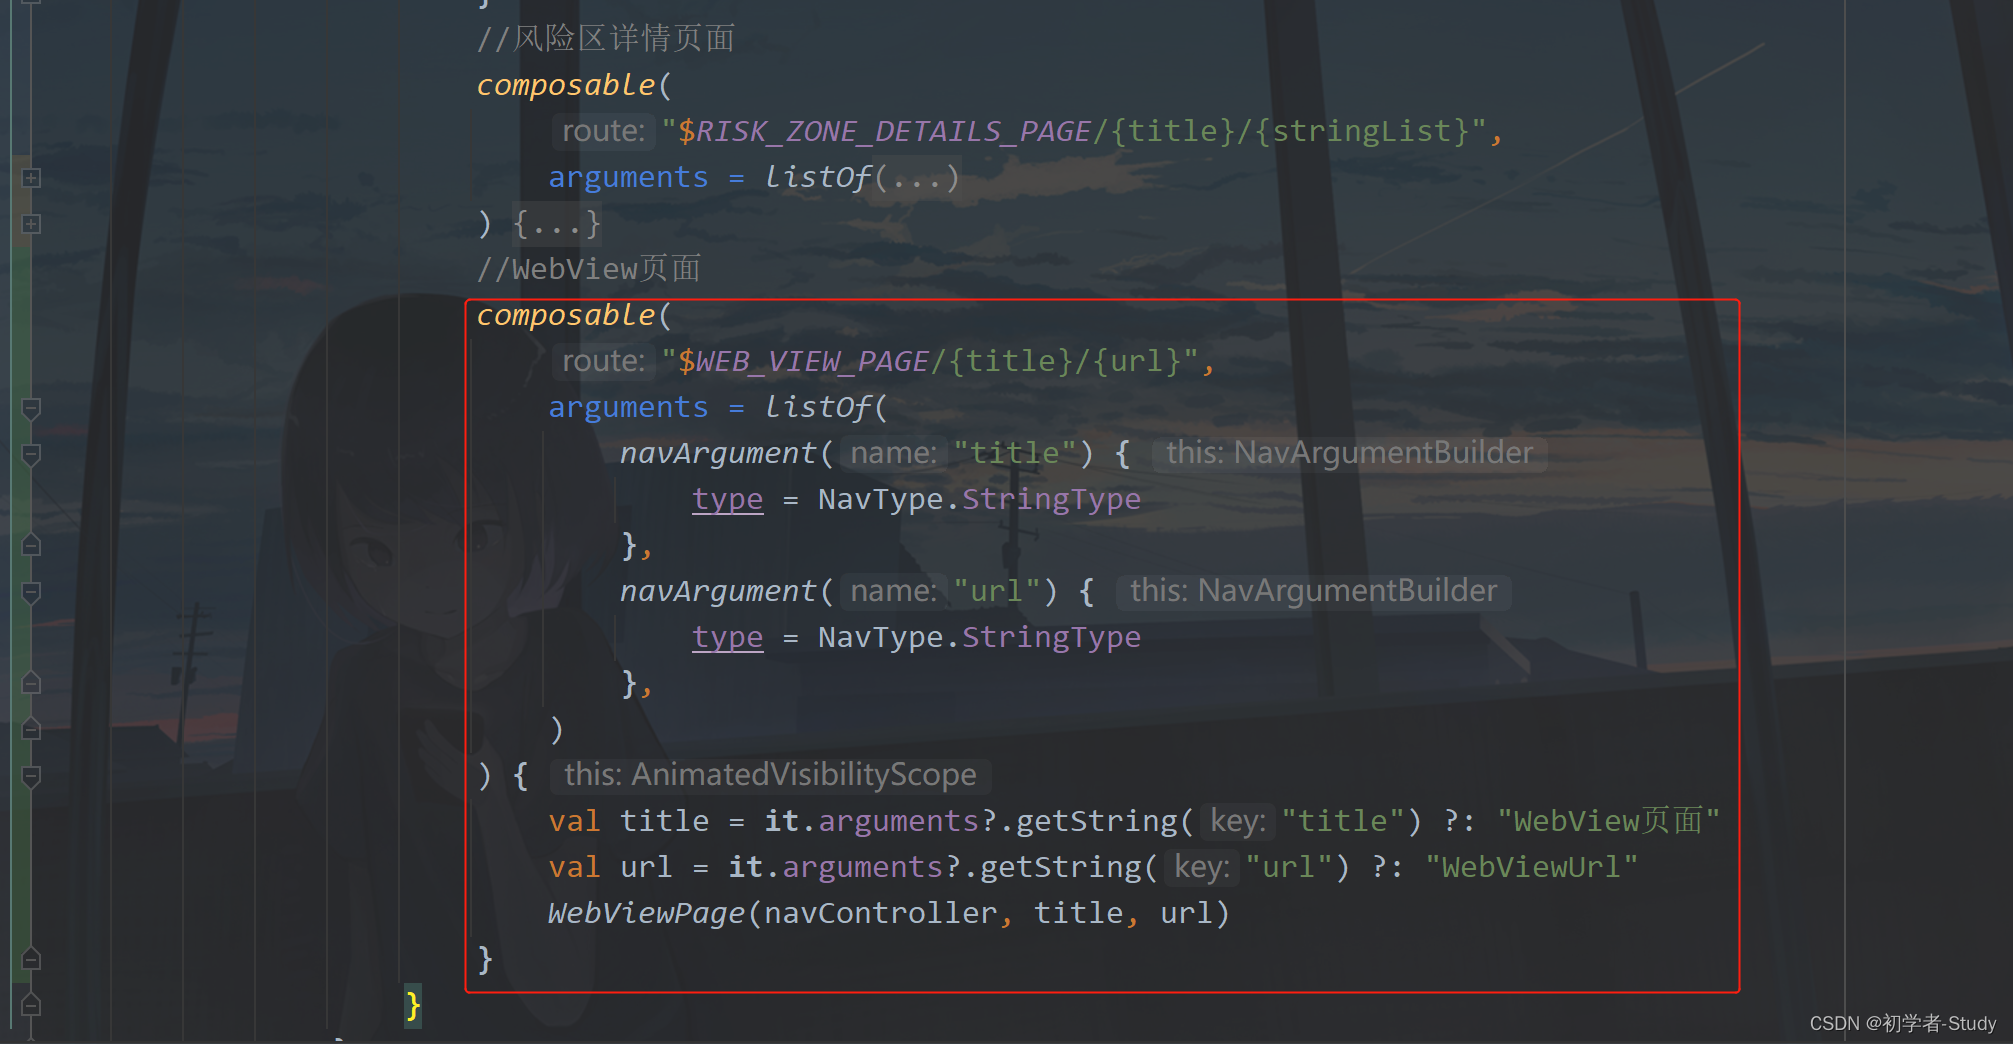Click 'listOf' on the expanded arguments line
Image resolution: width=2013 pixels, height=1044 pixels.
819,408
